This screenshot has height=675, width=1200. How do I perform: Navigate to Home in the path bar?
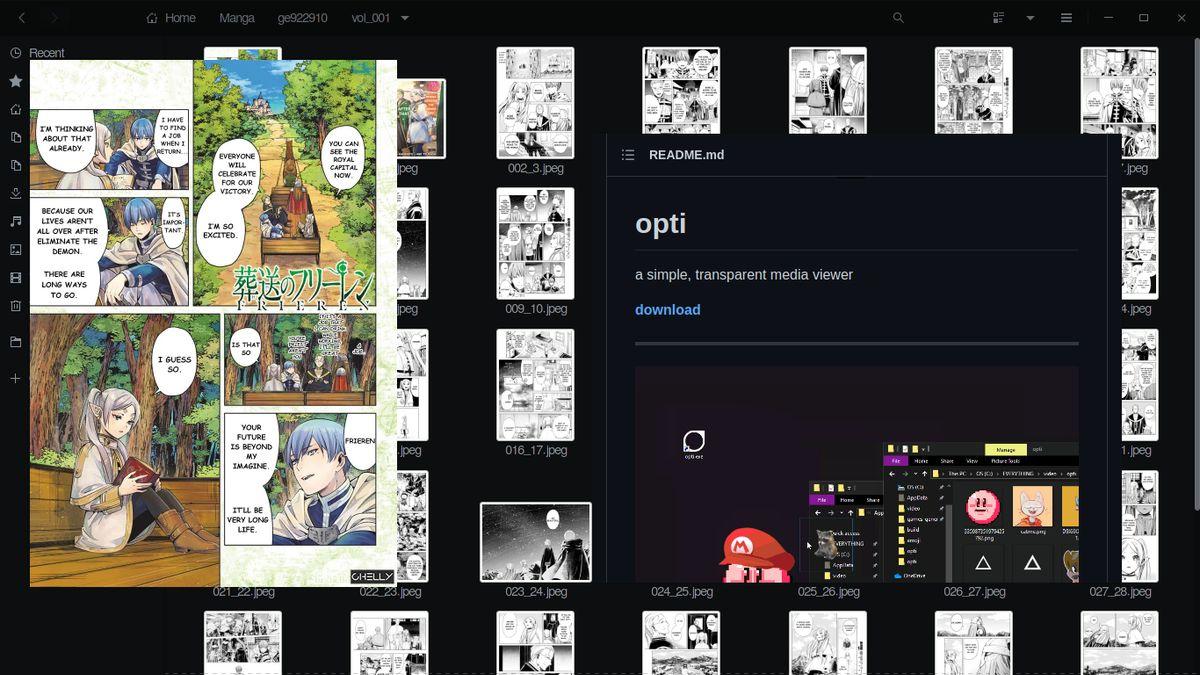[x=171, y=18]
